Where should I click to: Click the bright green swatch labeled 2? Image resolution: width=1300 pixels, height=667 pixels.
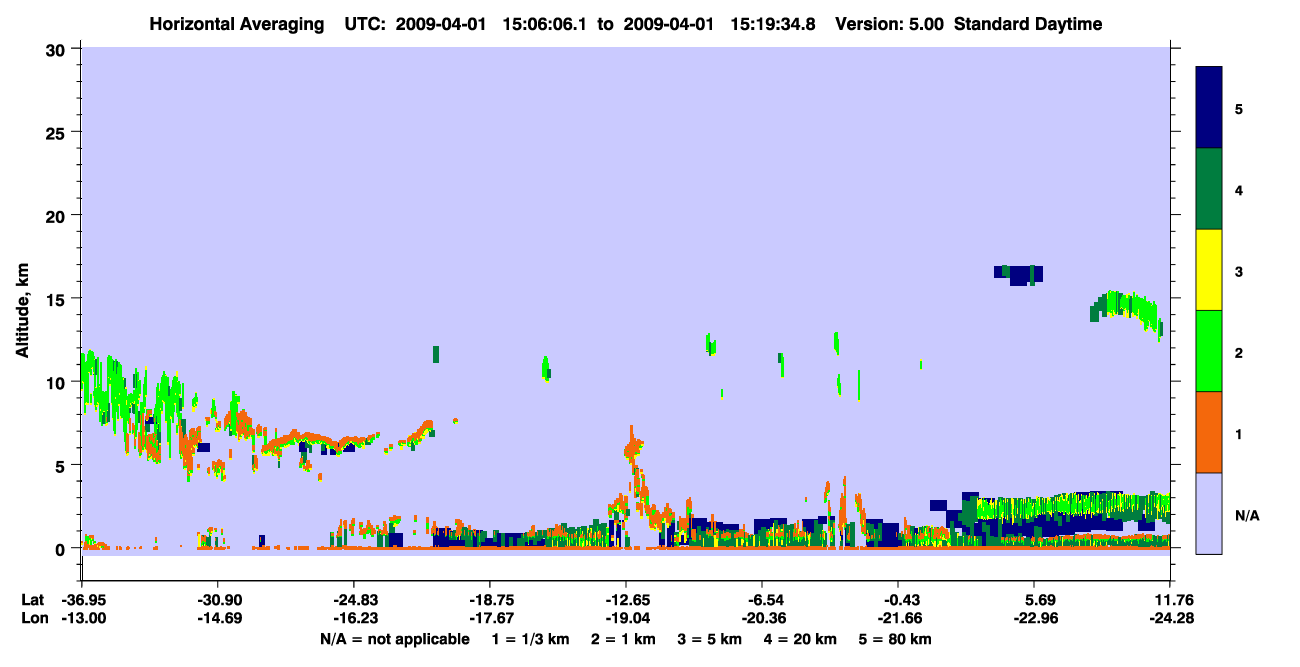point(1209,351)
